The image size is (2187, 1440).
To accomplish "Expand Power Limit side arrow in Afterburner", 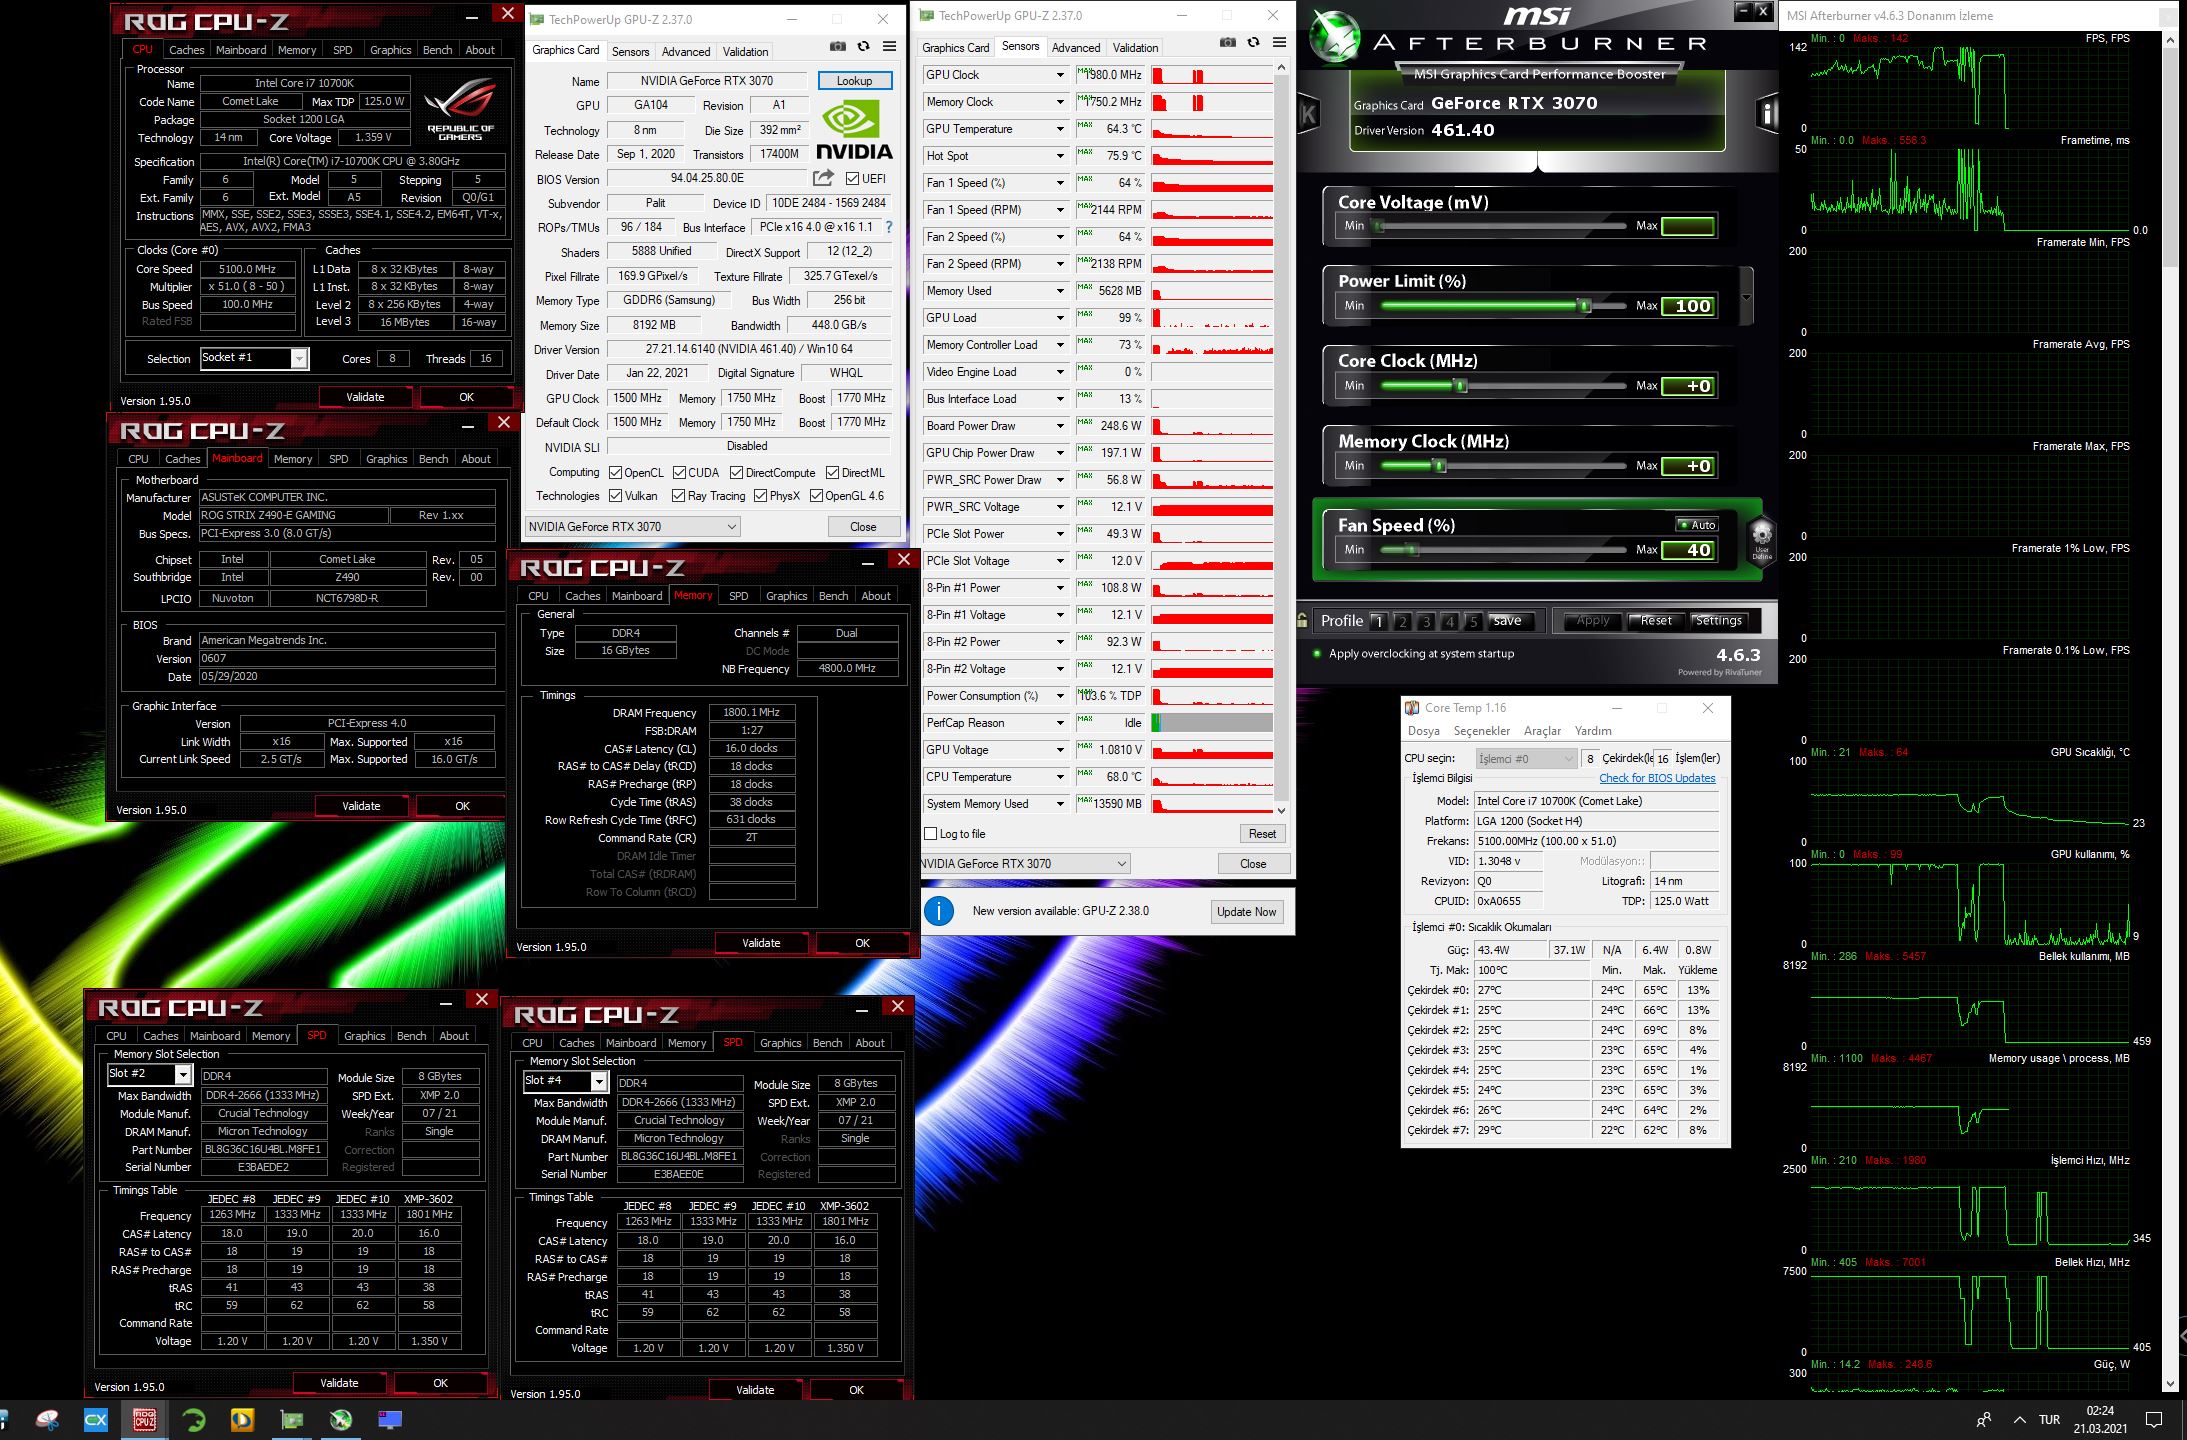I will click(1746, 297).
